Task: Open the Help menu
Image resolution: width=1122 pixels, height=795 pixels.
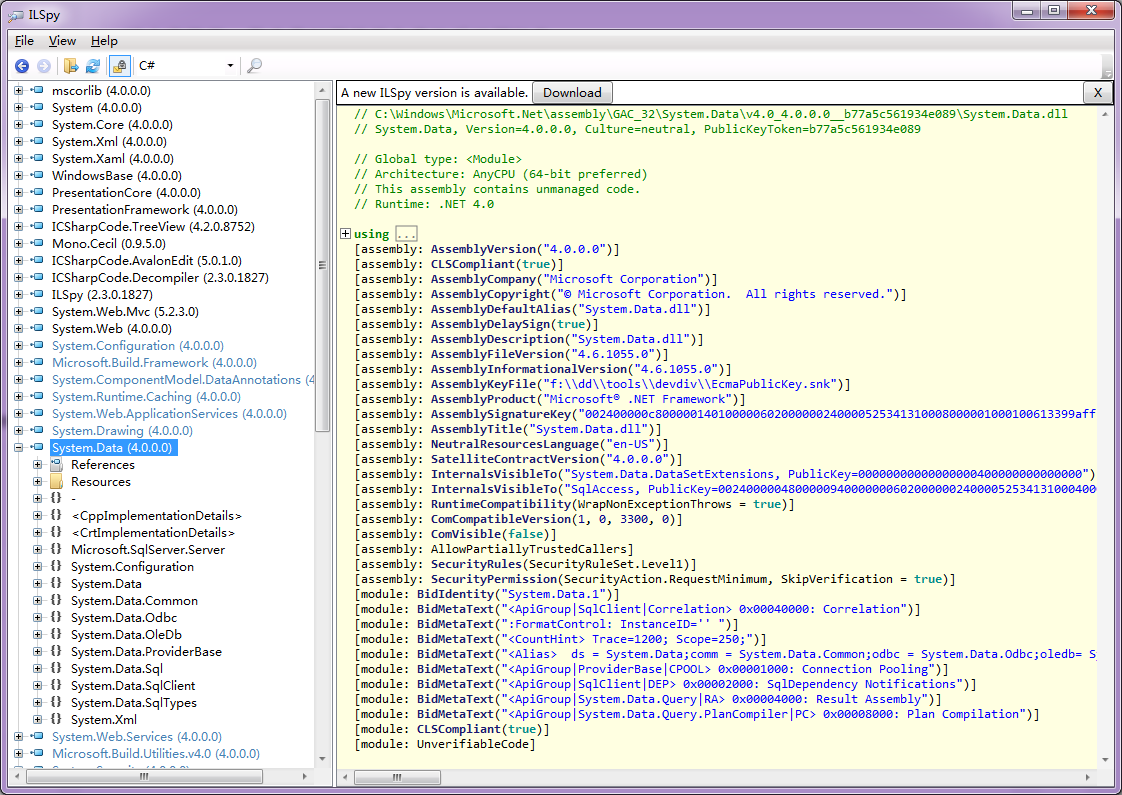Action: [x=104, y=41]
